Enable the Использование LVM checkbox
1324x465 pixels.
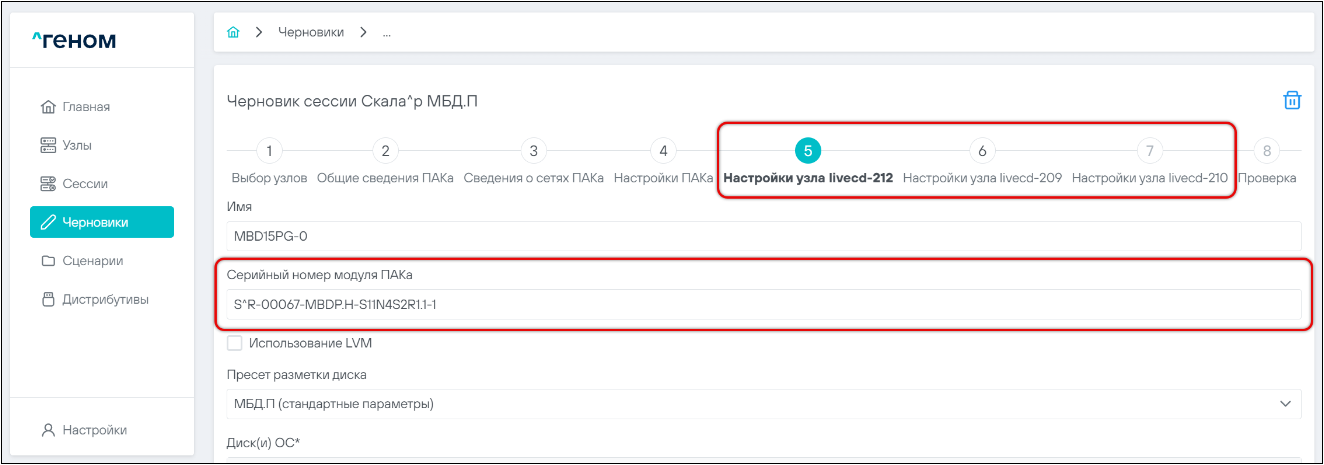[235, 343]
